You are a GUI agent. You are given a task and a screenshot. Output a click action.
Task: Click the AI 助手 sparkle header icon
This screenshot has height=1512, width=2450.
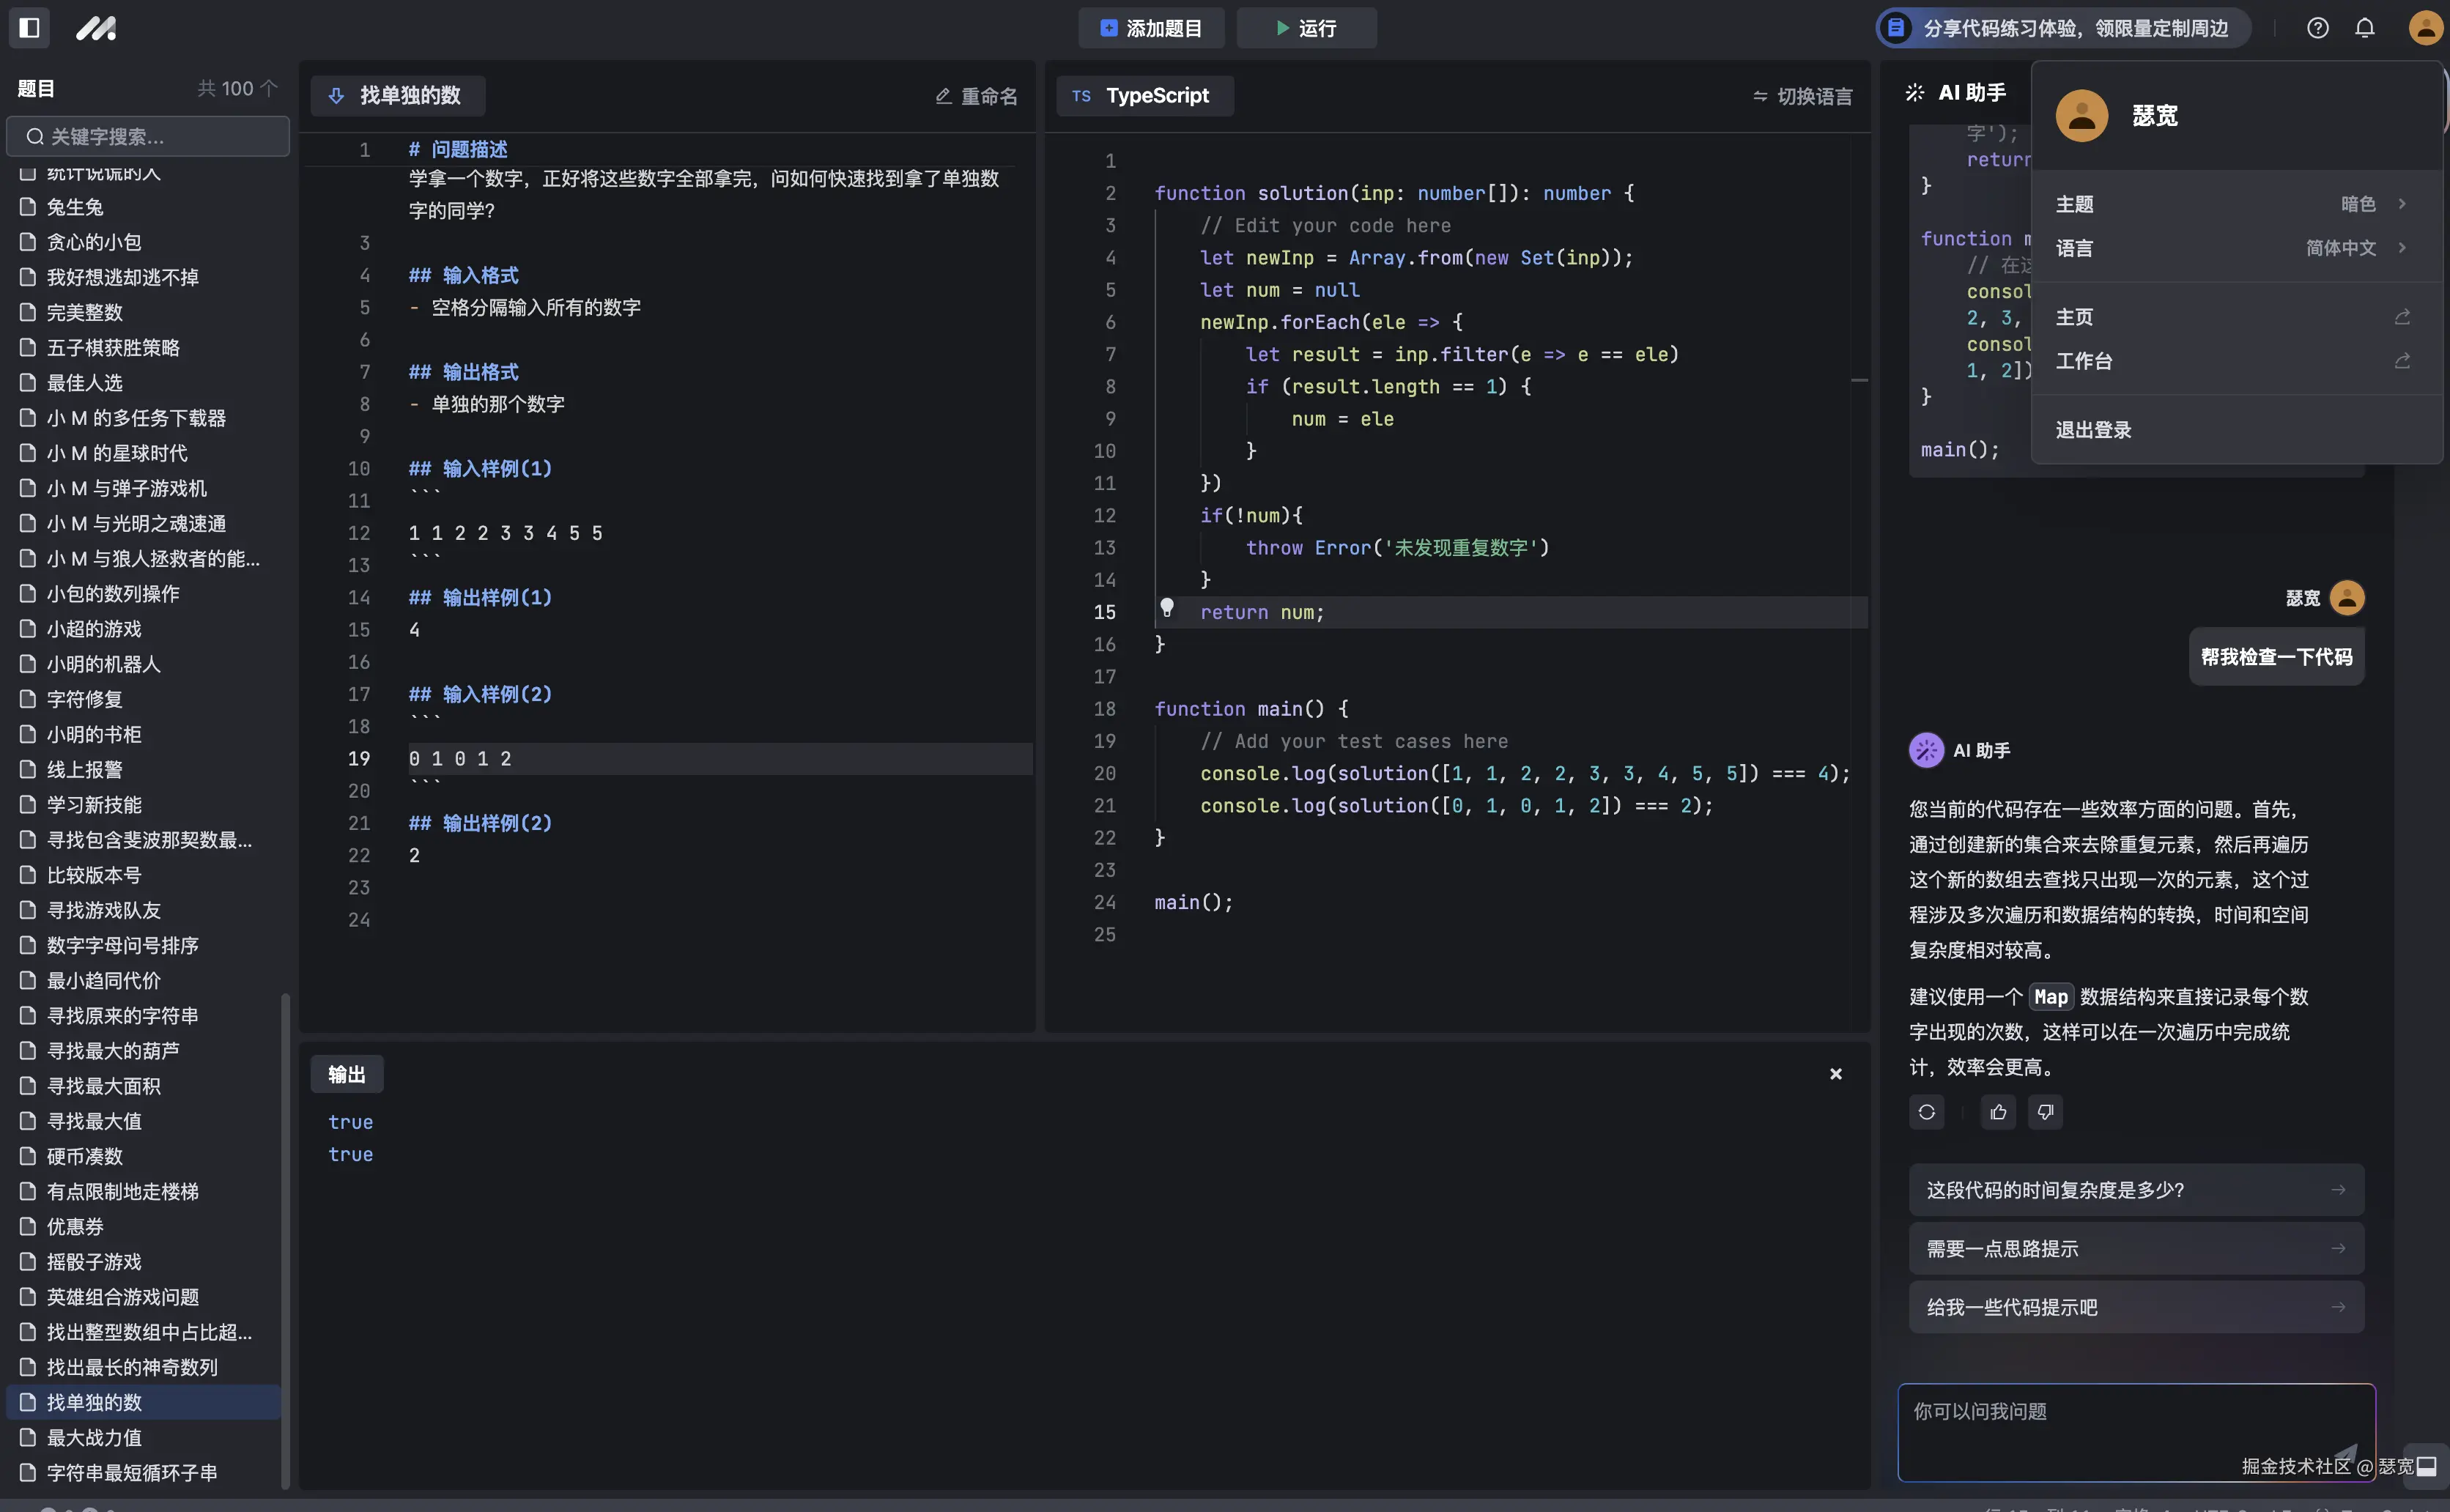pyautogui.click(x=1914, y=93)
